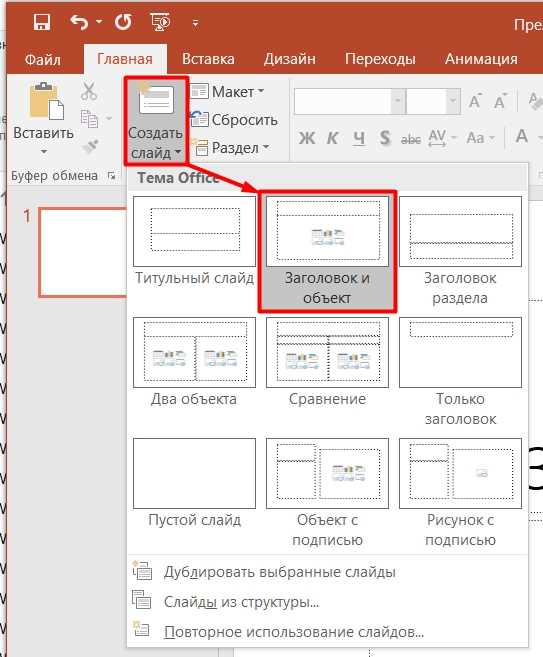The image size is (543, 657).
Task: Click the Redo/Repeat icon
Action: point(123,22)
